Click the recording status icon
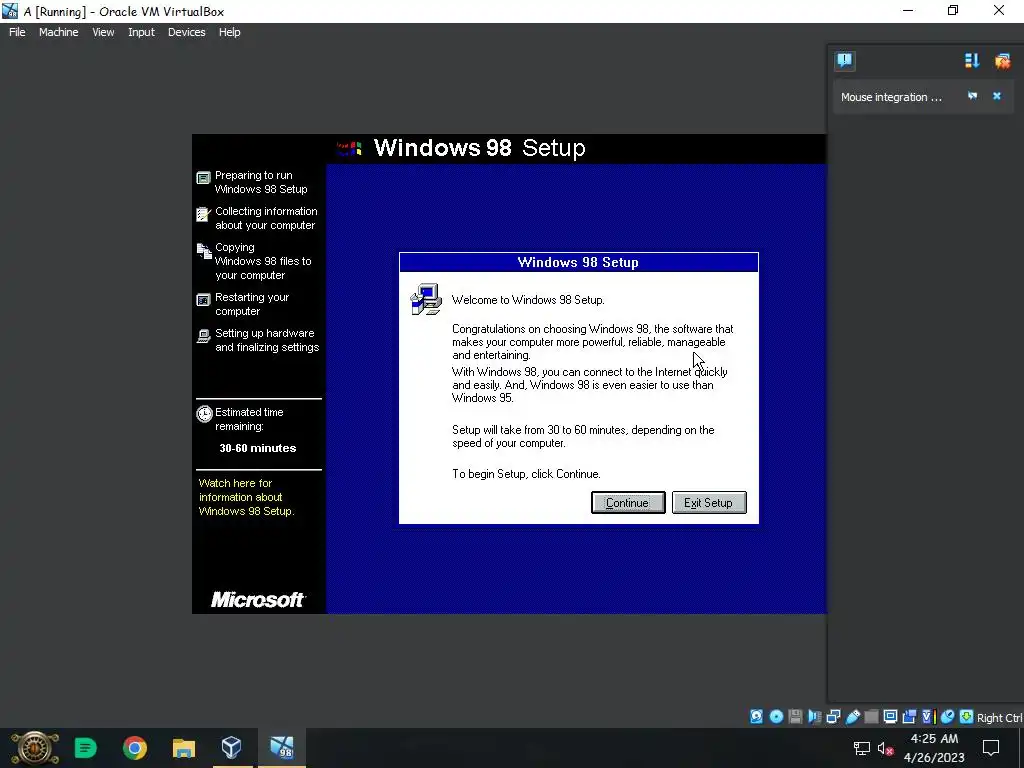This screenshot has height=768, width=1024. point(909,716)
